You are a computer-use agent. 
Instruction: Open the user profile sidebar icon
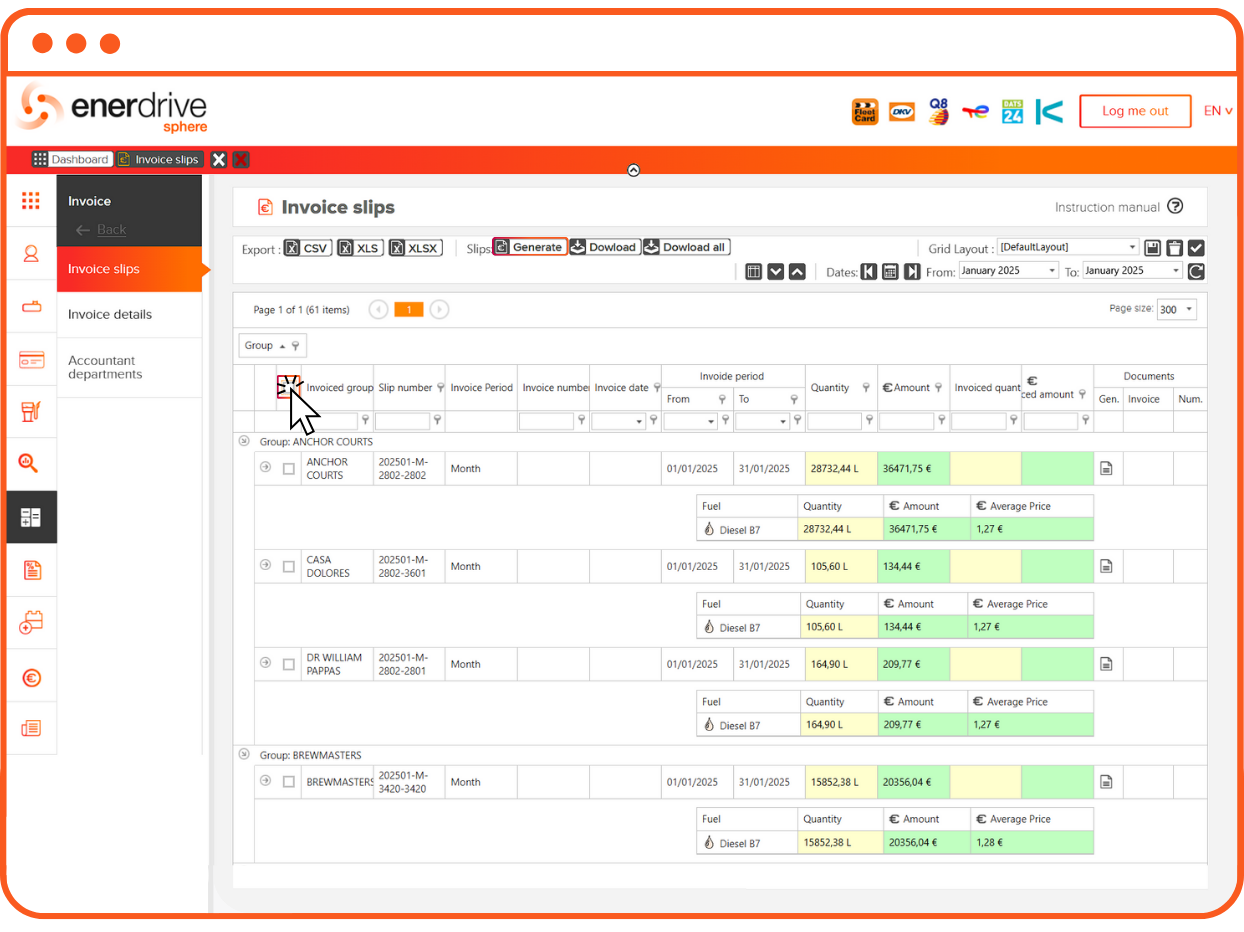coord(31,254)
